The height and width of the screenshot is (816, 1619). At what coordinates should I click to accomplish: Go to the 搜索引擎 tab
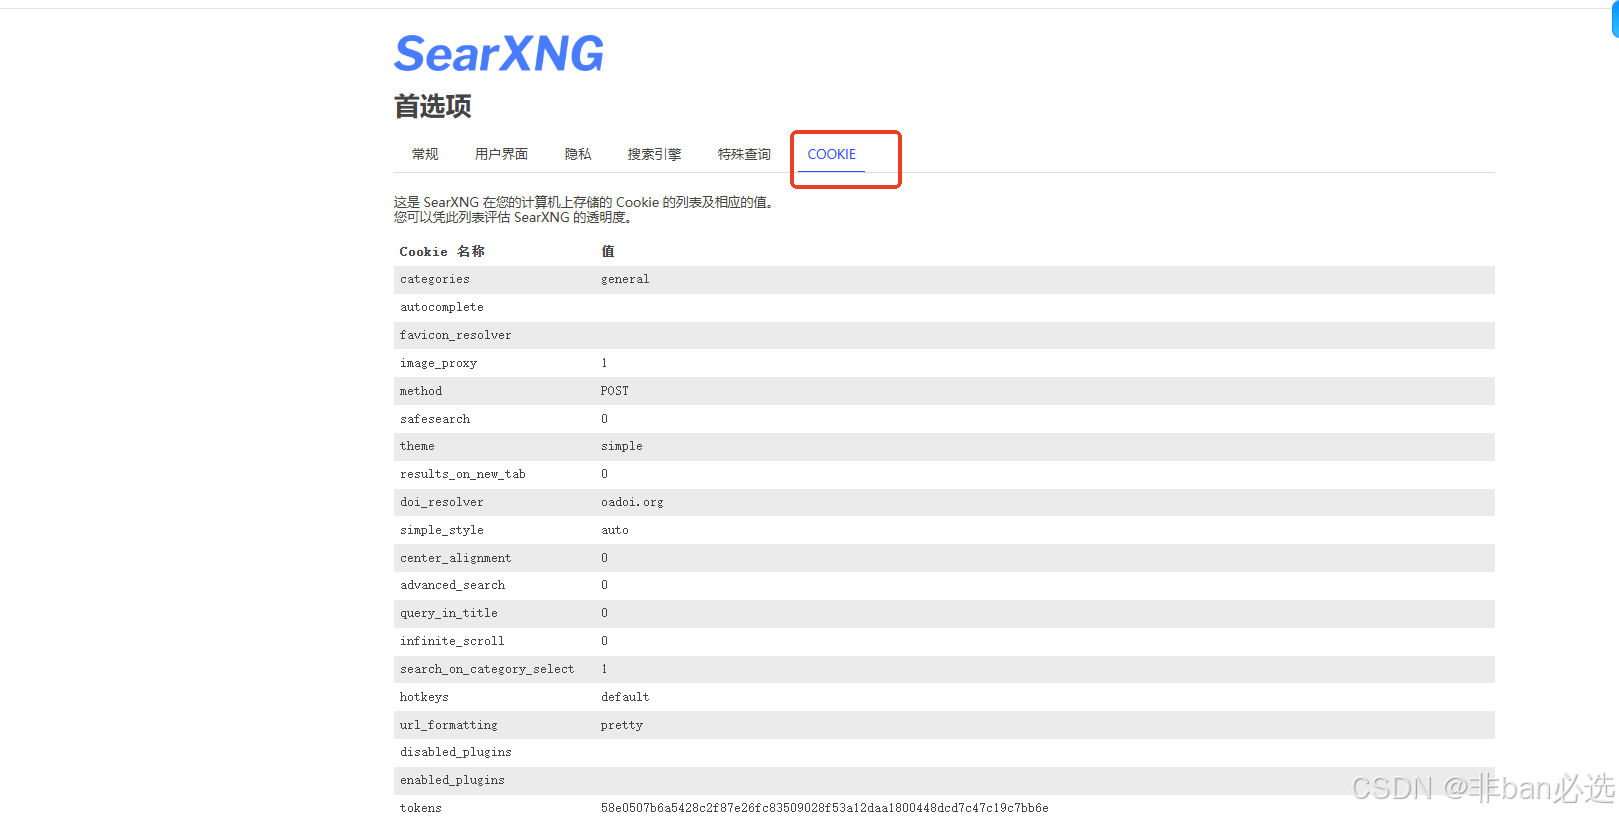(654, 154)
